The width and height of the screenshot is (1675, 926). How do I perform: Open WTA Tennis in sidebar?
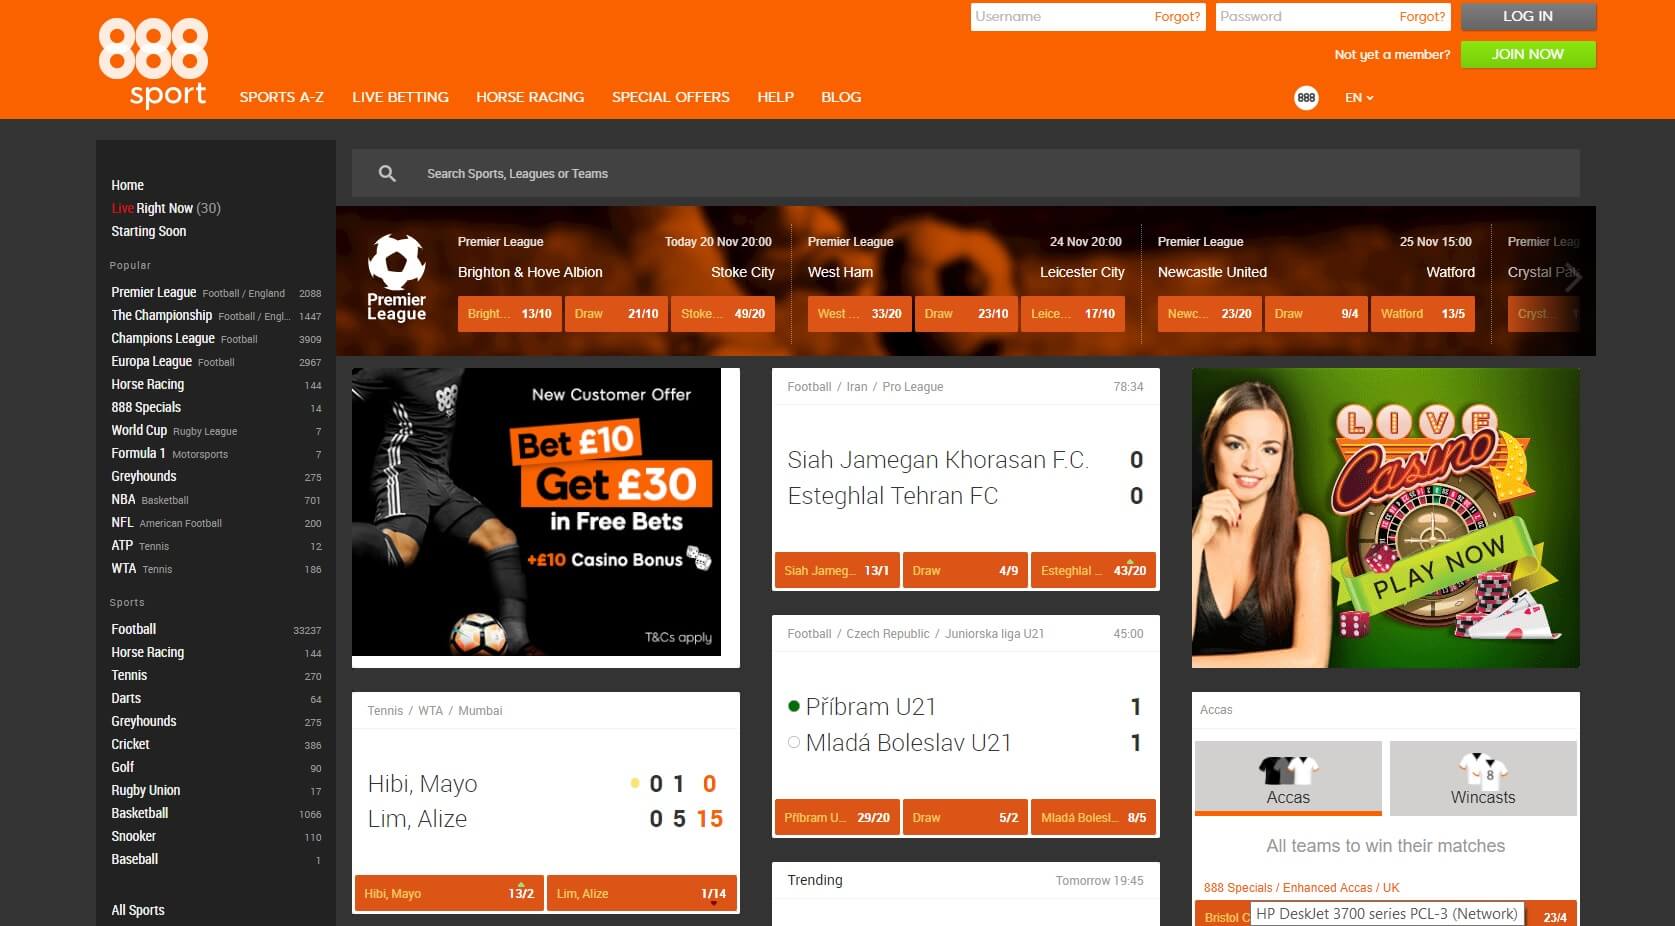(x=216, y=569)
